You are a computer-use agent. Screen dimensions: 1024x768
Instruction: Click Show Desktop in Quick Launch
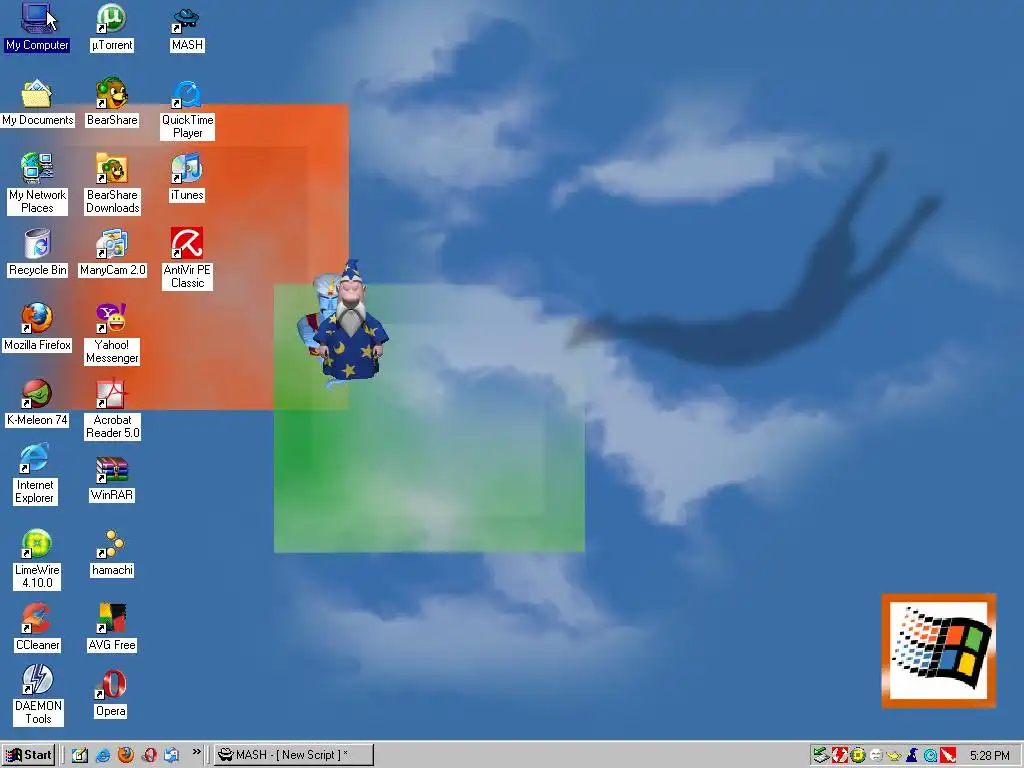[x=80, y=755]
